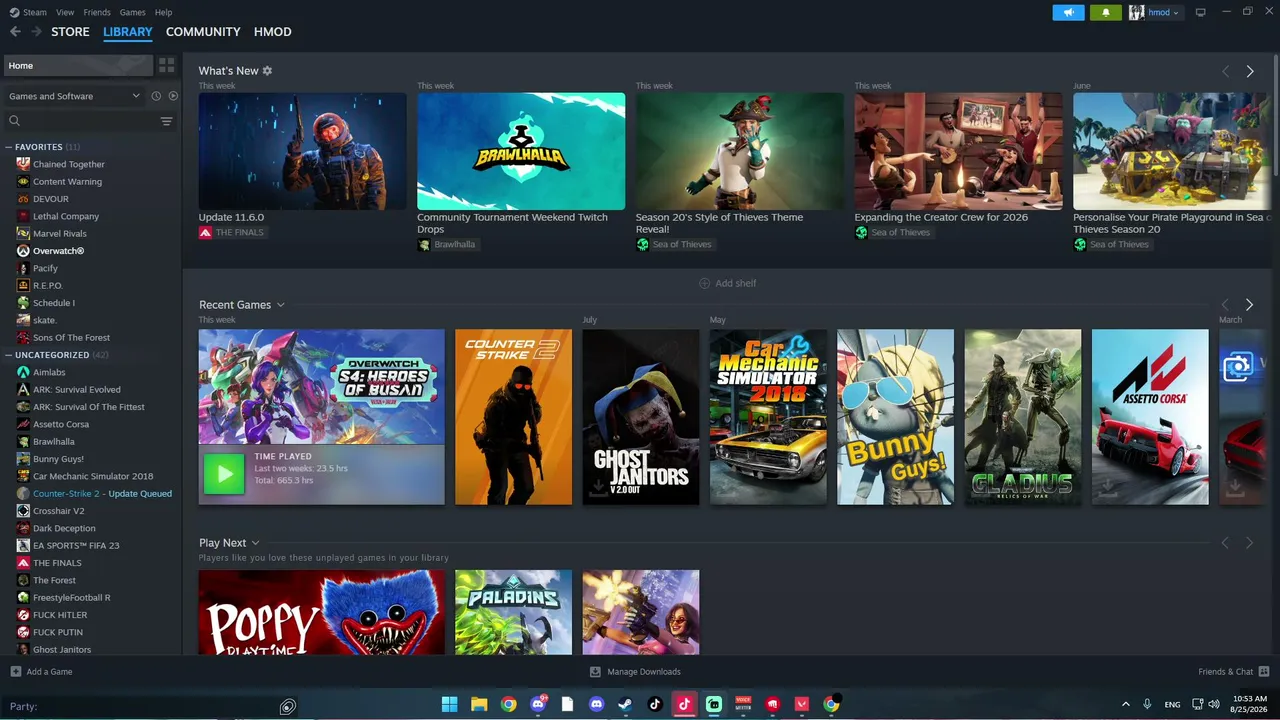Switch to the Store tab

(70, 32)
